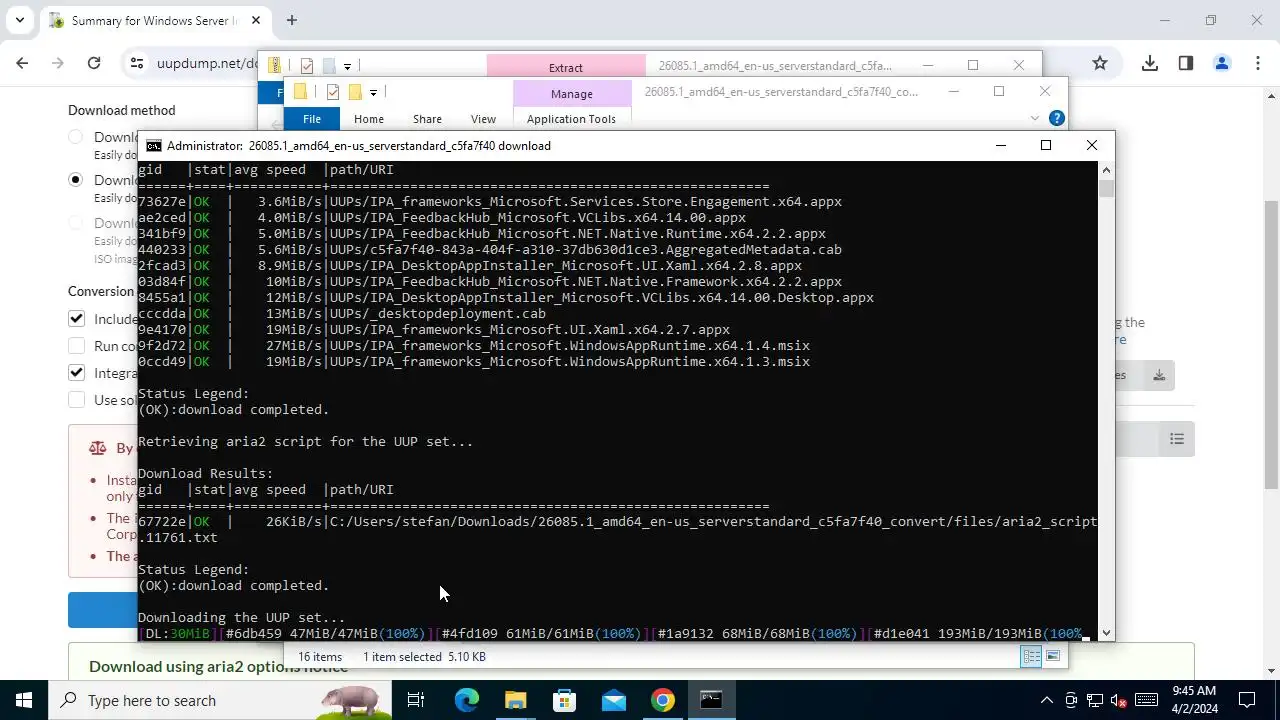Select the Extract tab in rear Explorer
The image size is (1280, 720).
[x=566, y=67]
